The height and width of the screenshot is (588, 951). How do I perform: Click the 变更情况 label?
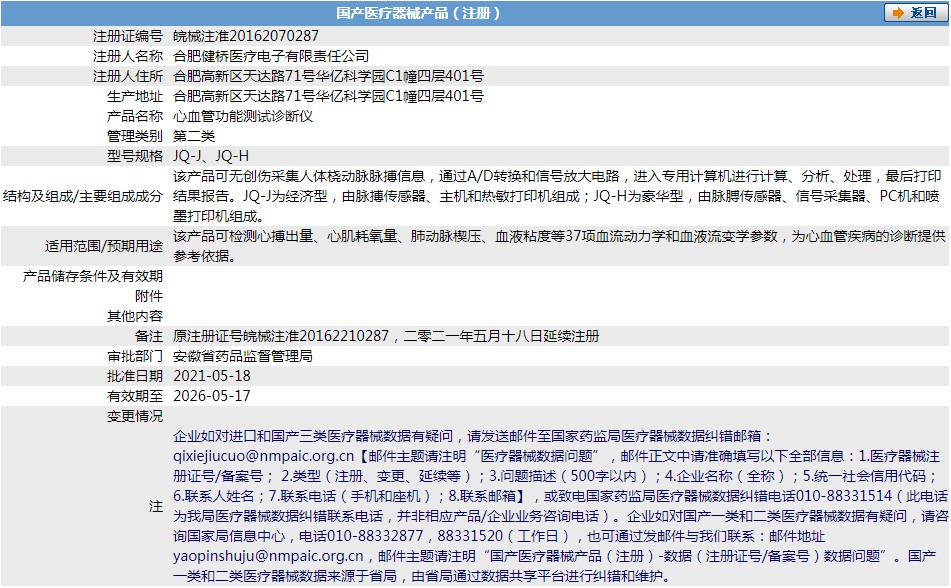[x=135, y=416]
